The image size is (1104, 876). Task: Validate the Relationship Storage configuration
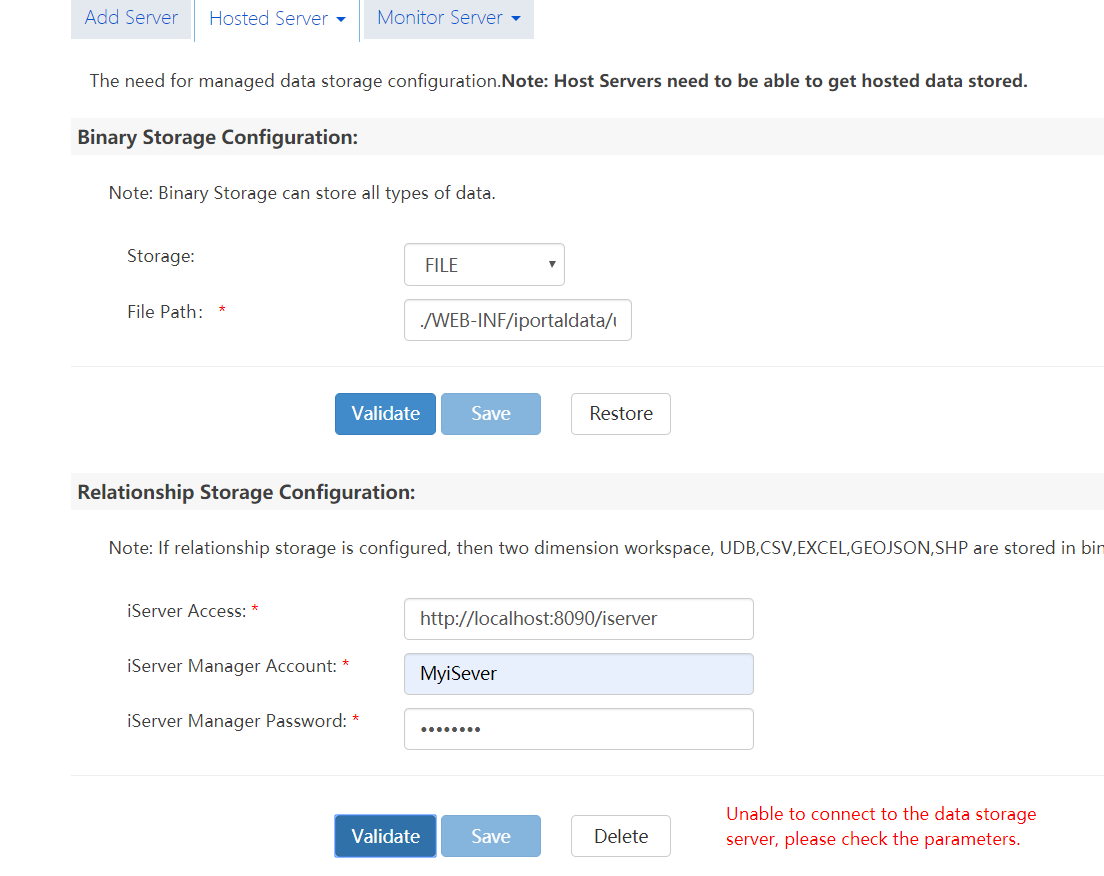pyautogui.click(x=385, y=836)
